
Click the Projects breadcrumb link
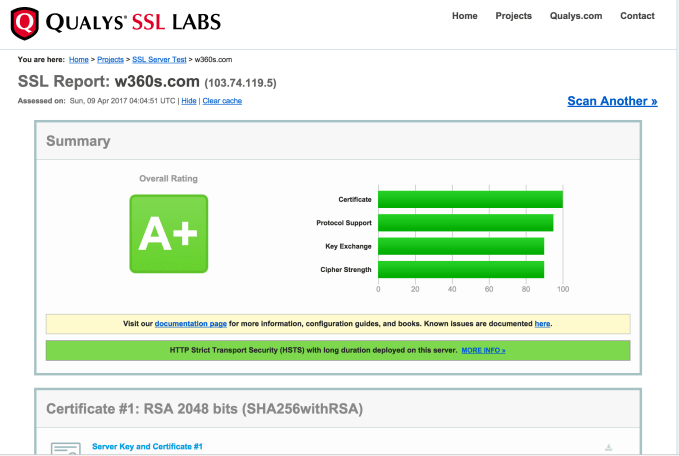pyautogui.click(x=110, y=59)
